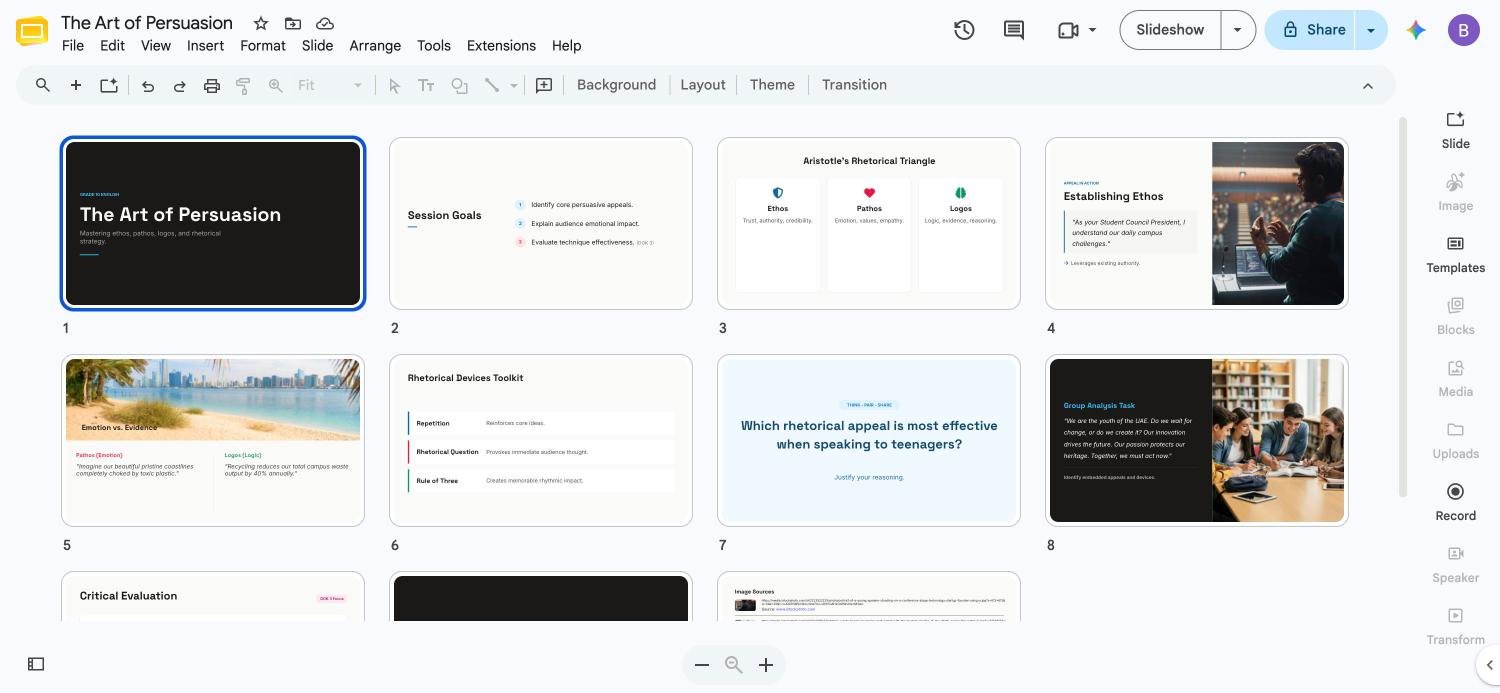Zoom in grid with plus button
This screenshot has height=693, width=1500.
tap(766, 665)
